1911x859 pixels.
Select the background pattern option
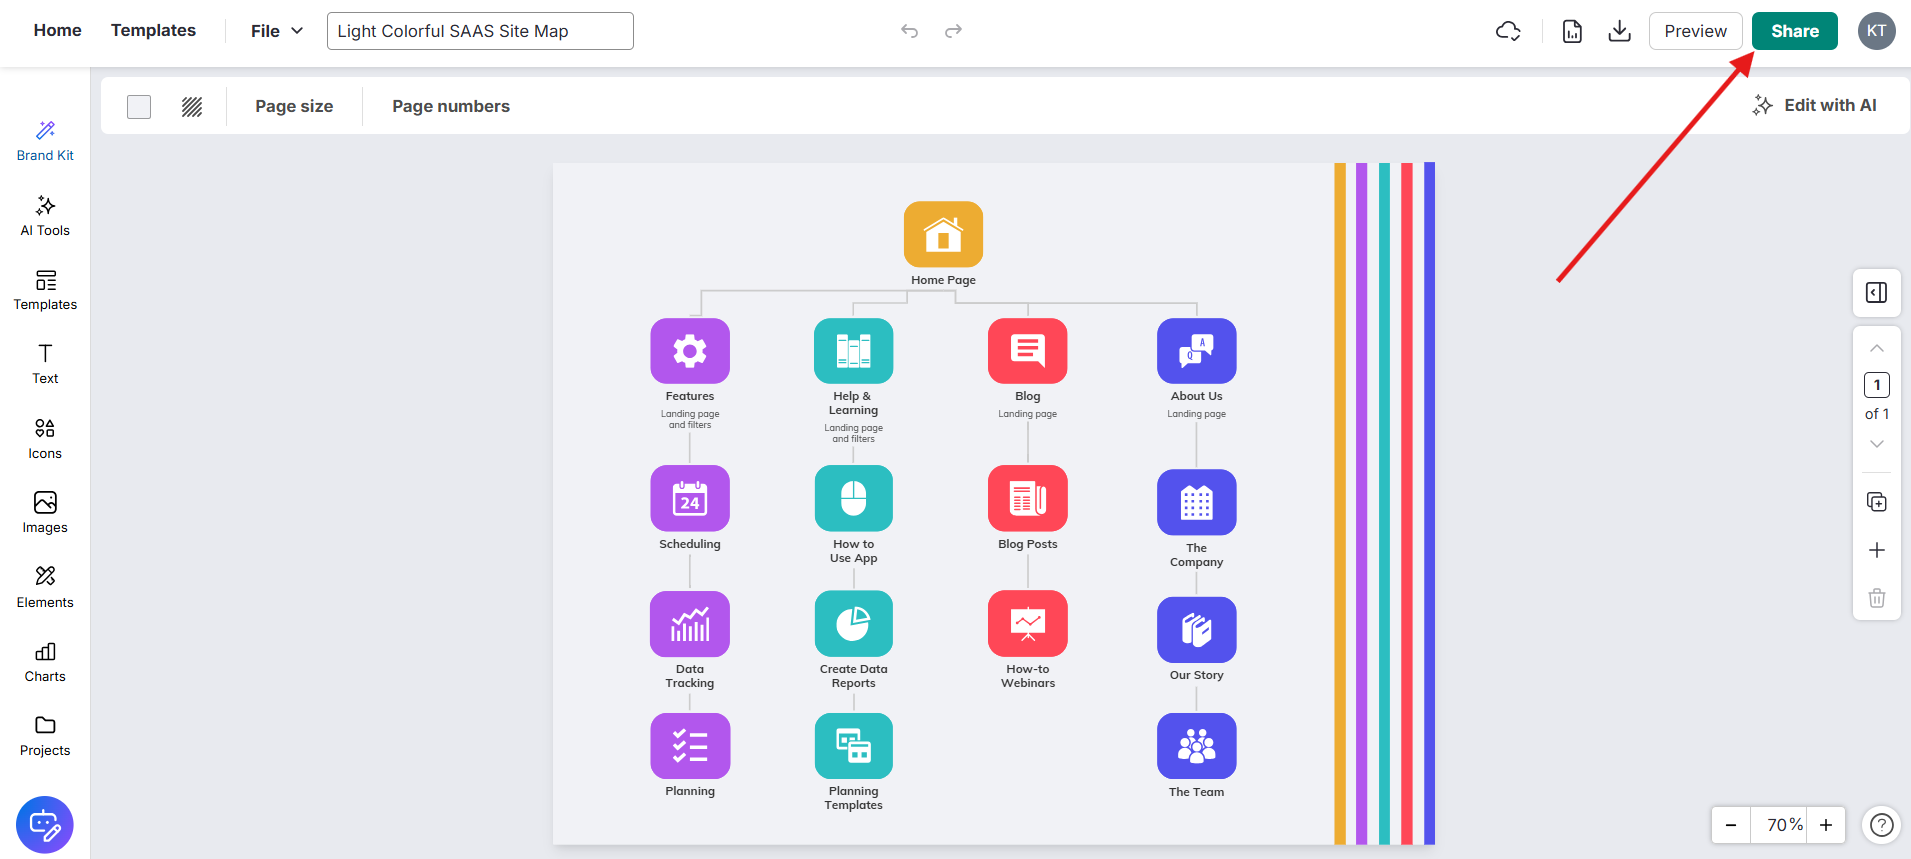tap(192, 107)
